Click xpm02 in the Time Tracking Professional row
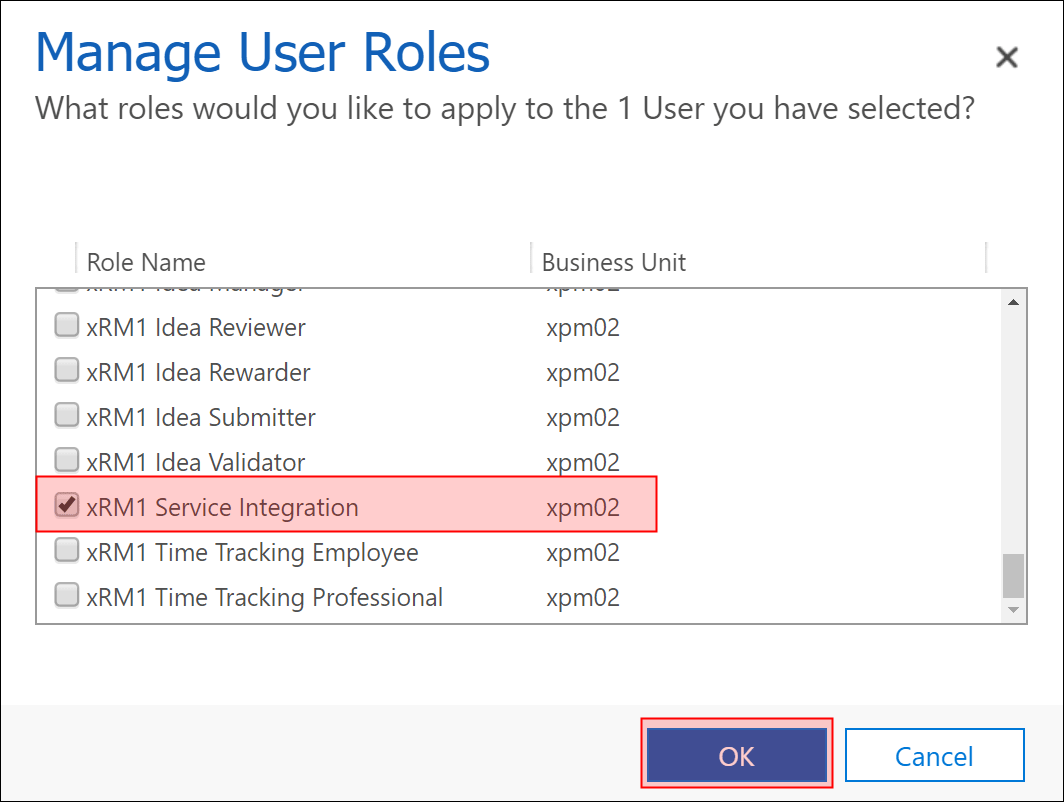The width and height of the screenshot is (1064, 802). pyautogui.click(x=583, y=597)
